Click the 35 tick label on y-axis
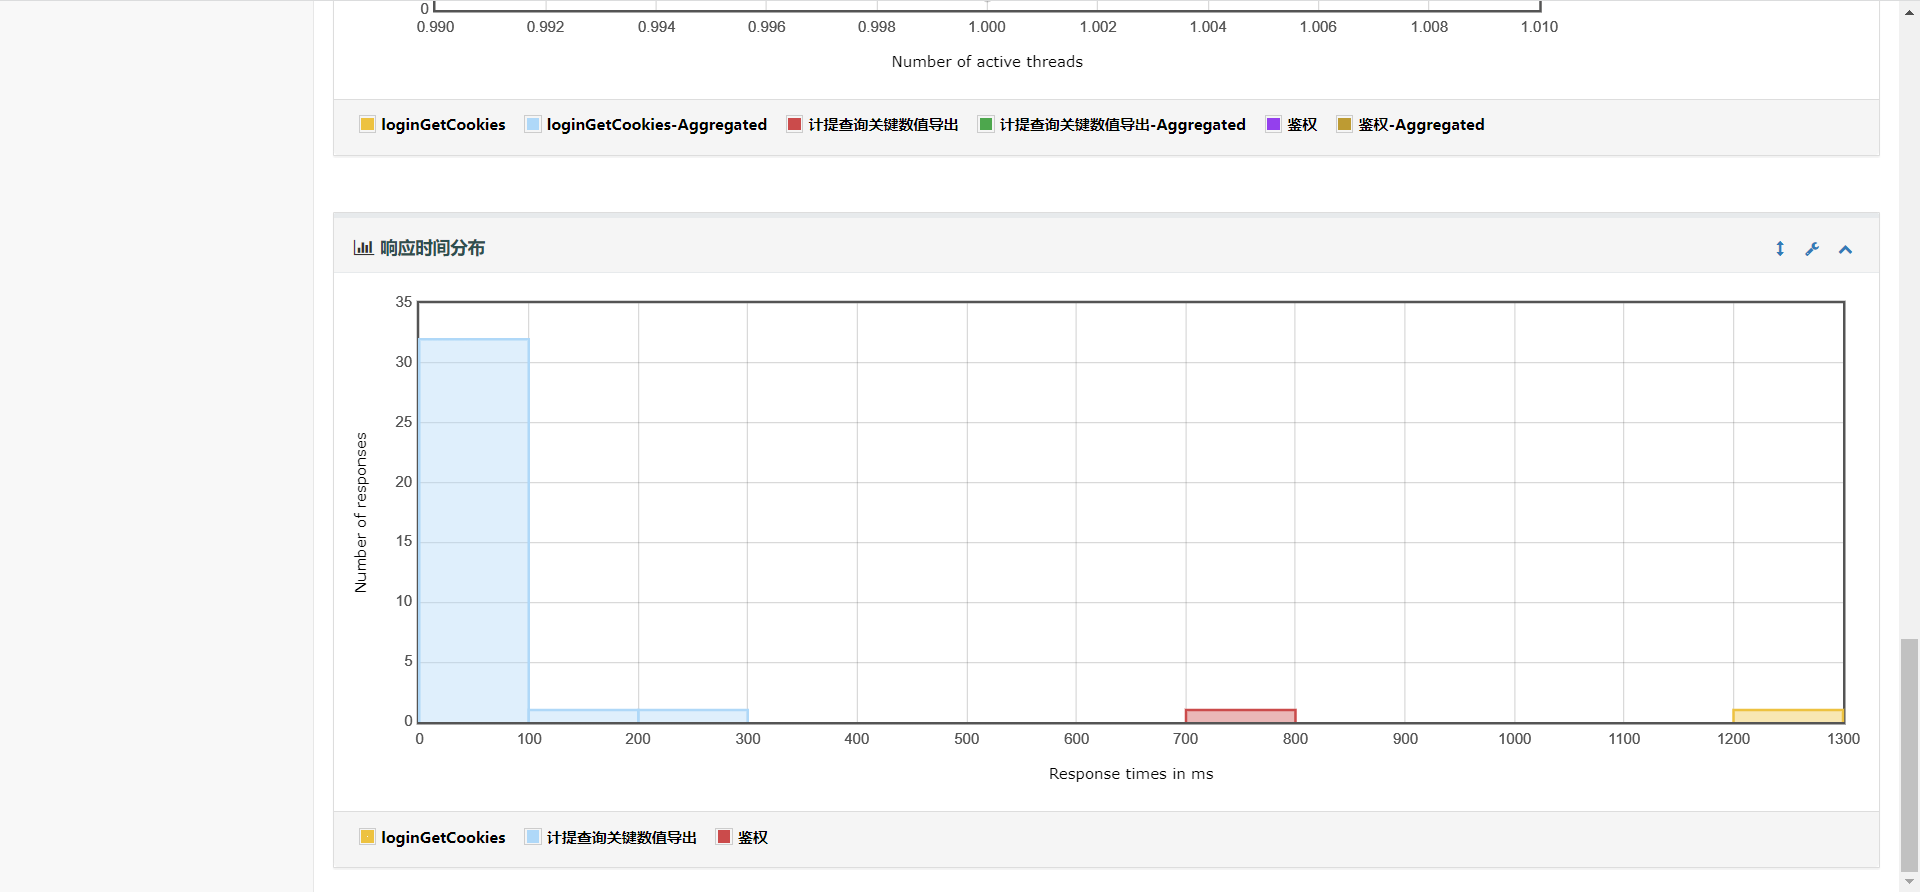The width and height of the screenshot is (1920, 892). 403,302
